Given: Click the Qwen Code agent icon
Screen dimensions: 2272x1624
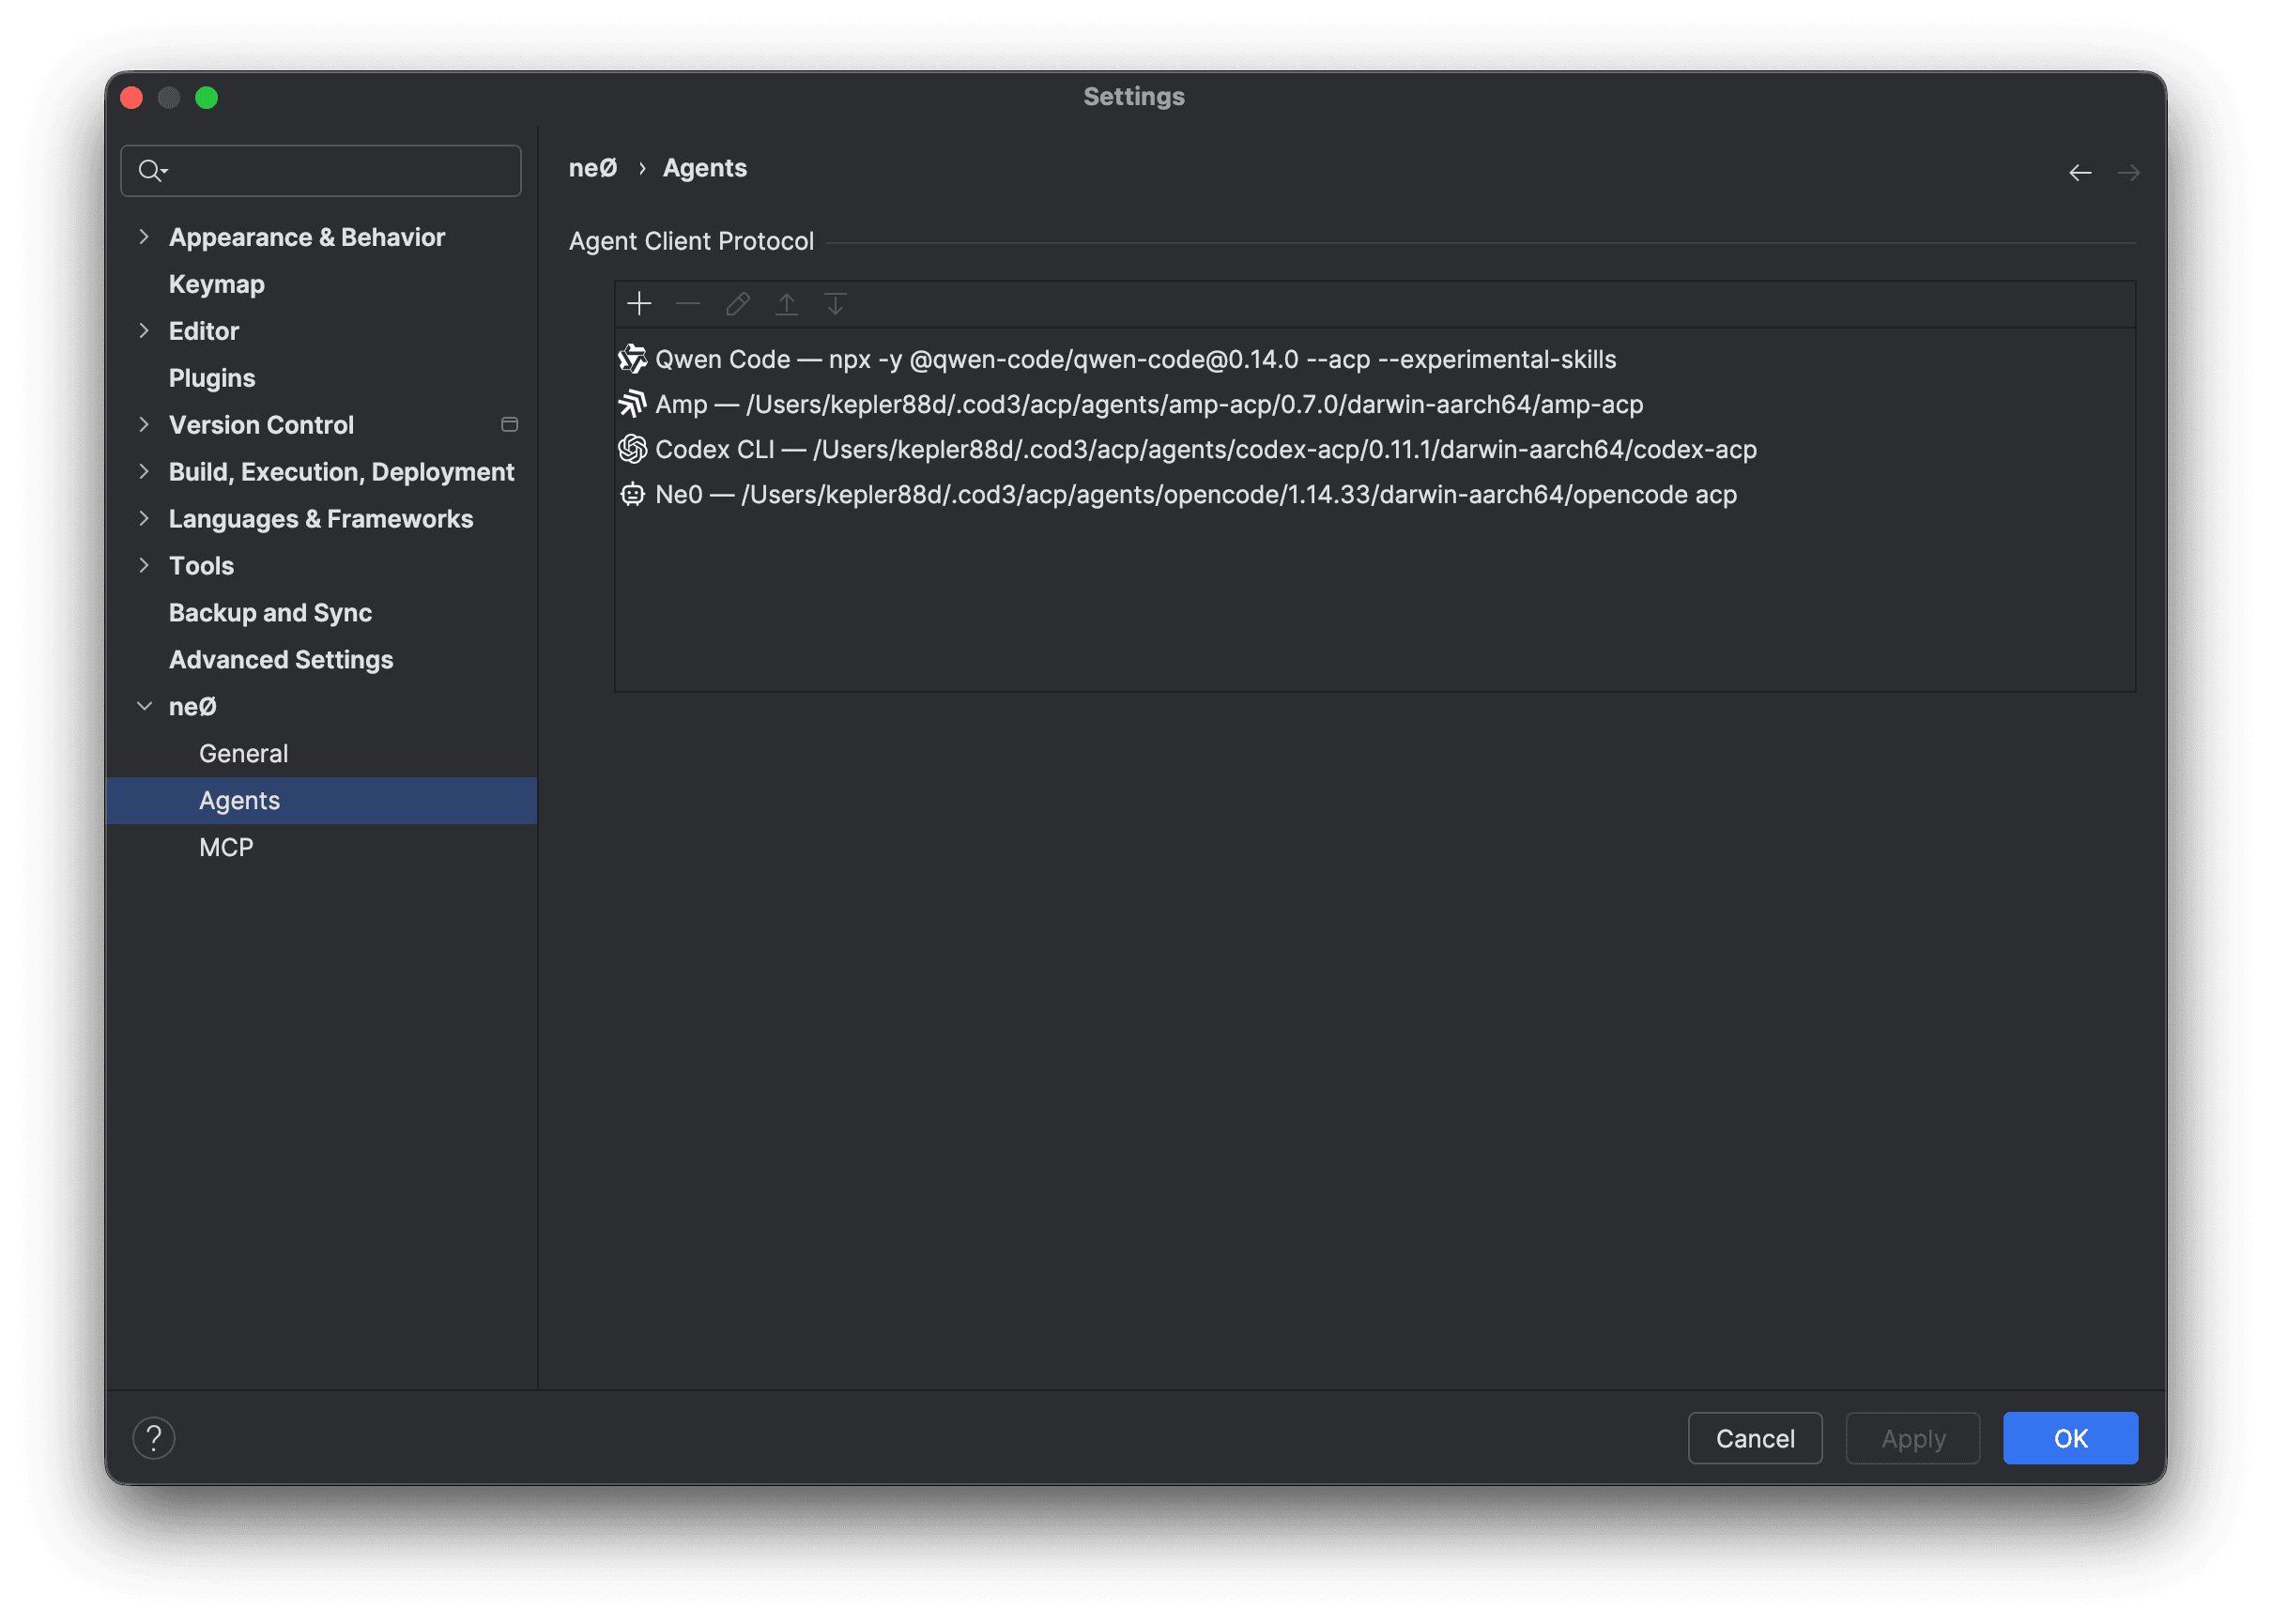Looking at the screenshot, I should [x=632, y=358].
